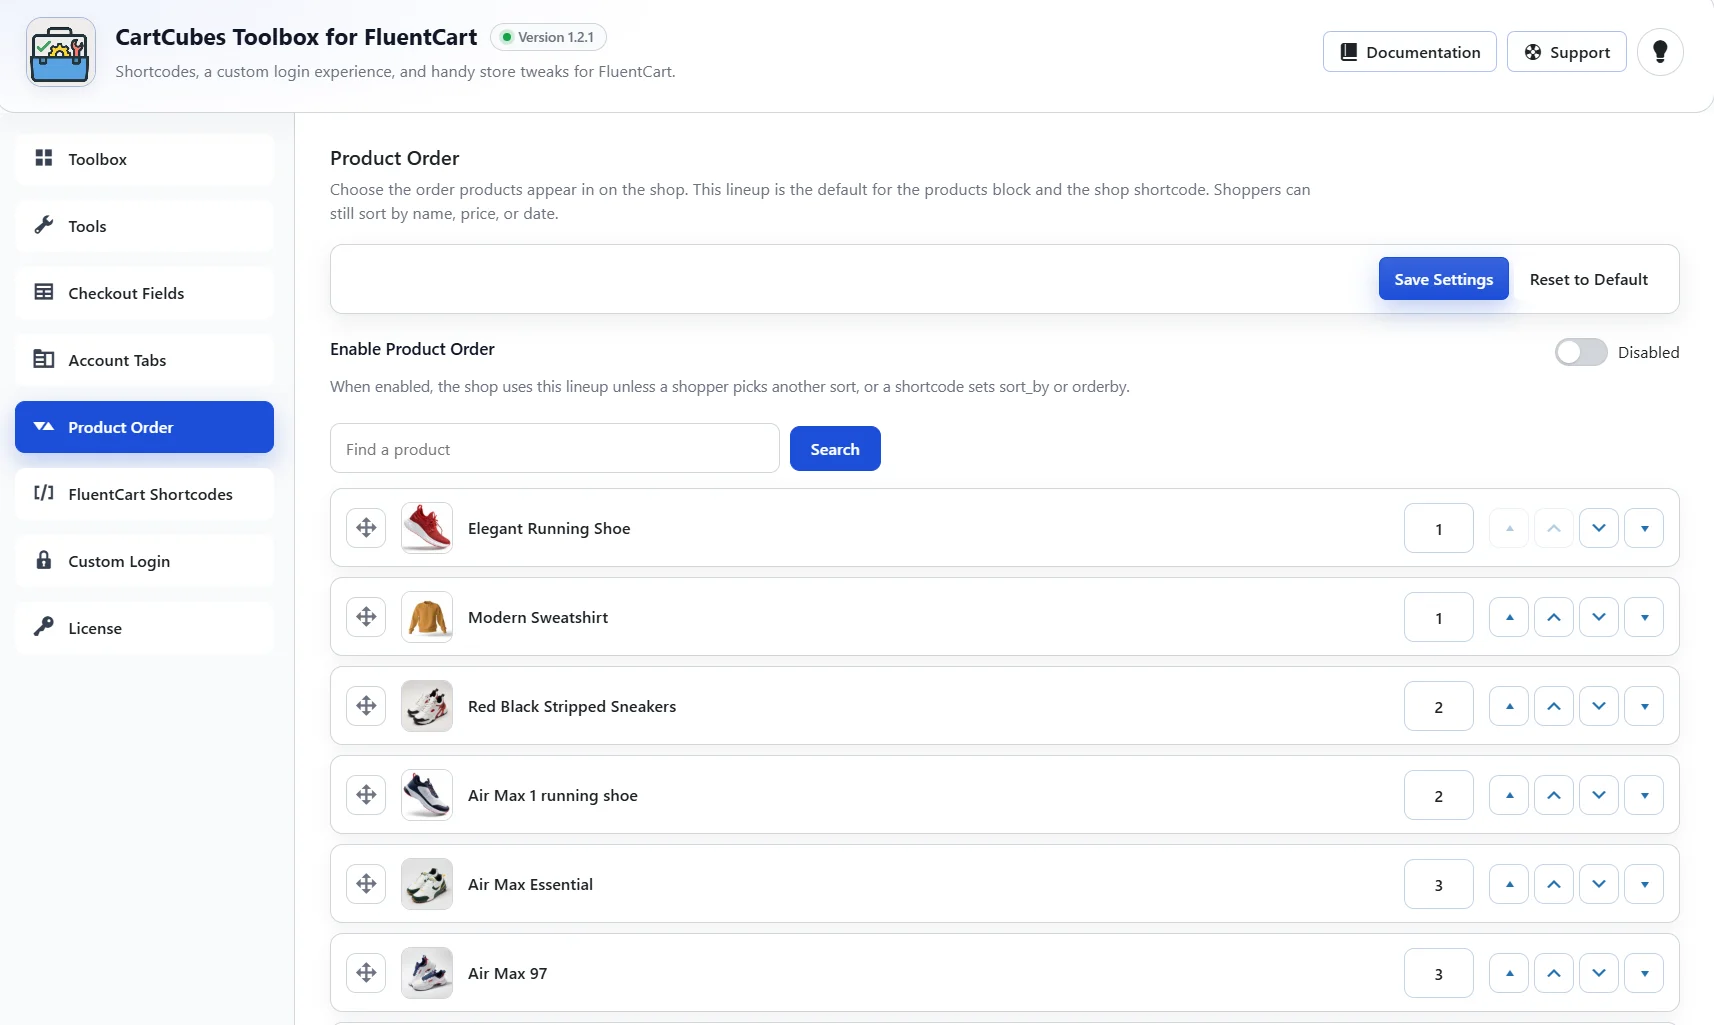The width and height of the screenshot is (1714, 1025).
Task: Open FluentCart Shortcodes in sidebar
Action: pos(144,494)
